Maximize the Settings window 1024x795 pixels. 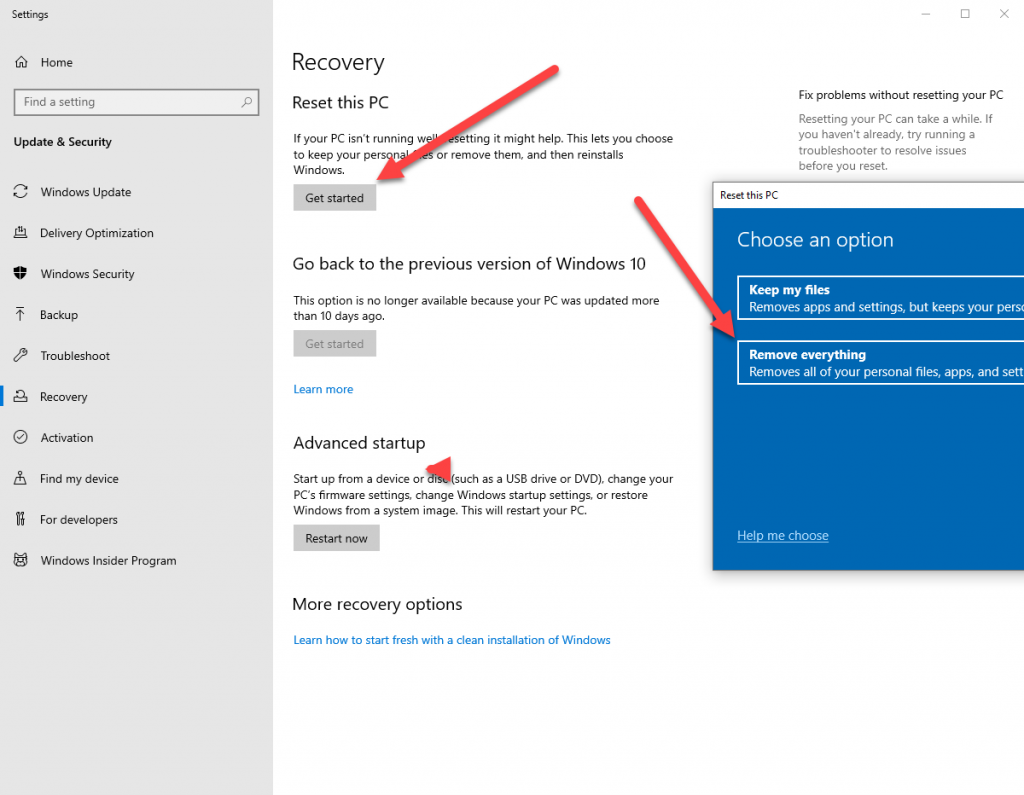coord(965,14)
